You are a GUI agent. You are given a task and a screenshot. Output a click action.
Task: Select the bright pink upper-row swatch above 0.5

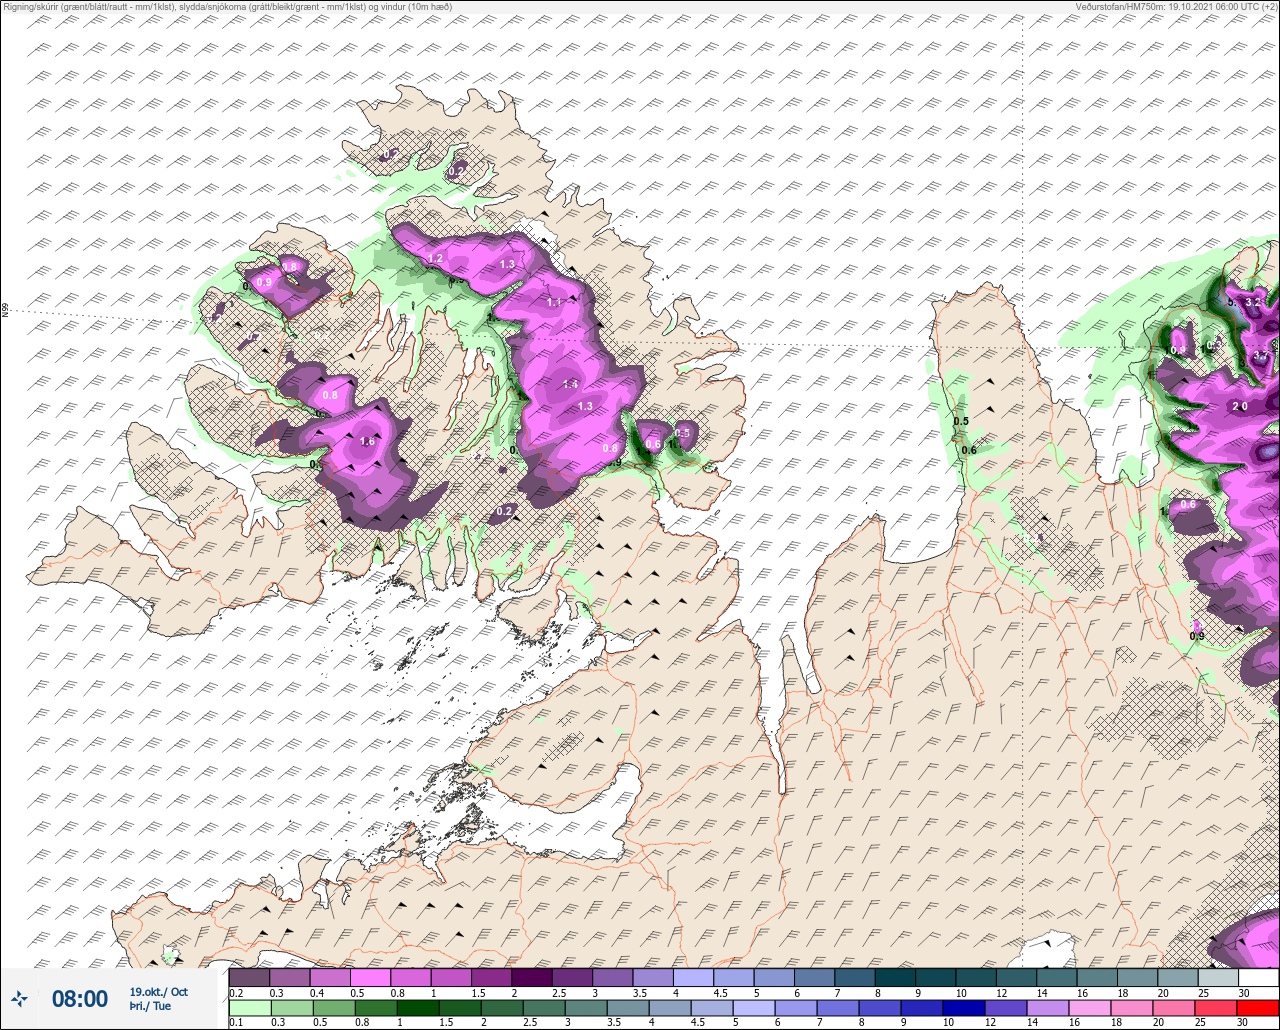point(370,978)
